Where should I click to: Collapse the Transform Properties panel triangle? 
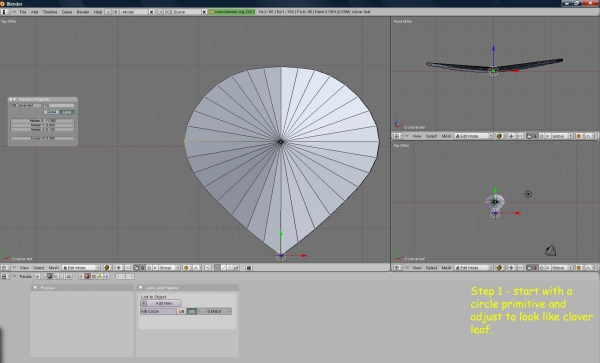point(15,99)
